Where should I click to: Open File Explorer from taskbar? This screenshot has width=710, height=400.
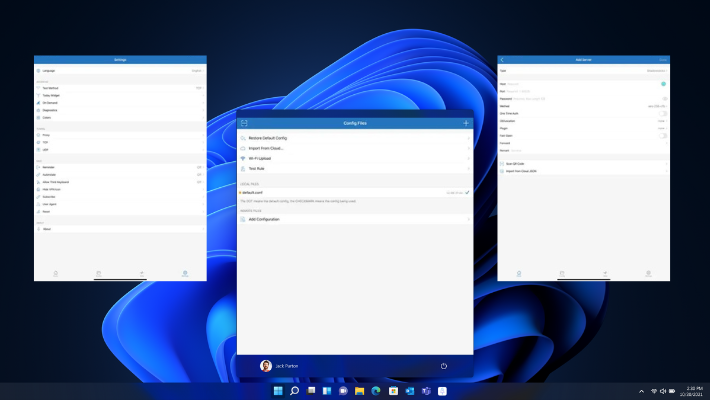(360, 390)
